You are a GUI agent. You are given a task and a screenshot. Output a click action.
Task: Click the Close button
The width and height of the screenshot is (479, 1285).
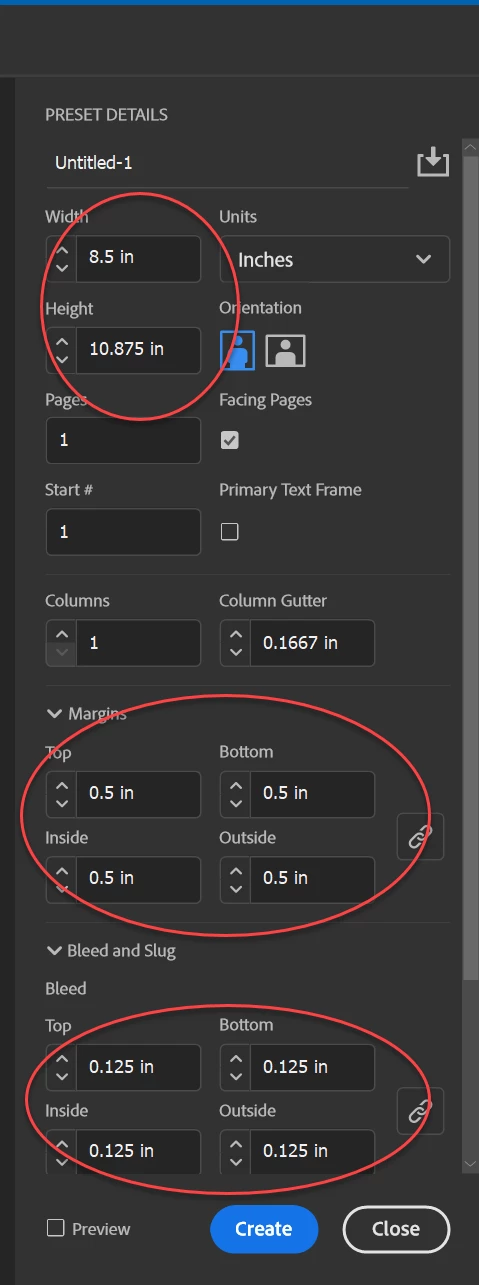[396, 1229]
